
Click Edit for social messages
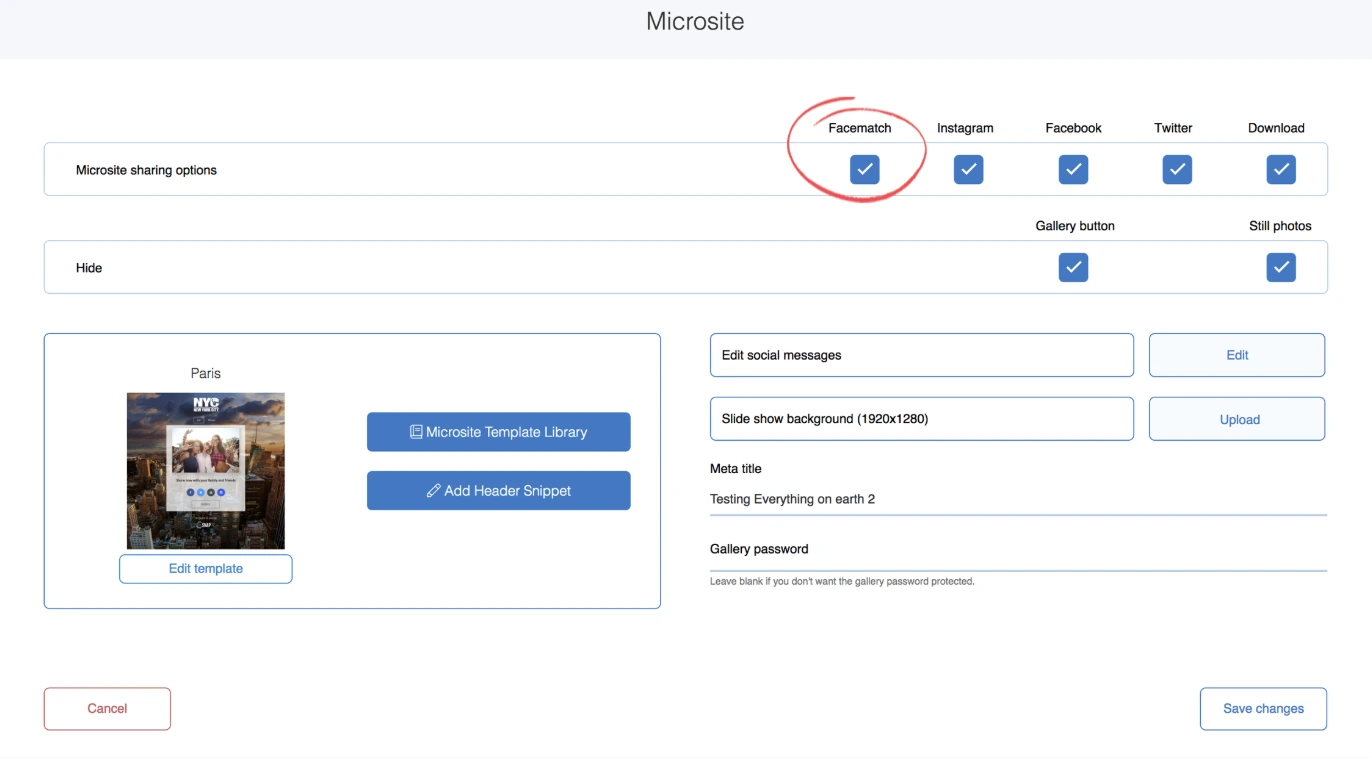pyautogui.click(x=1237, y=355)
